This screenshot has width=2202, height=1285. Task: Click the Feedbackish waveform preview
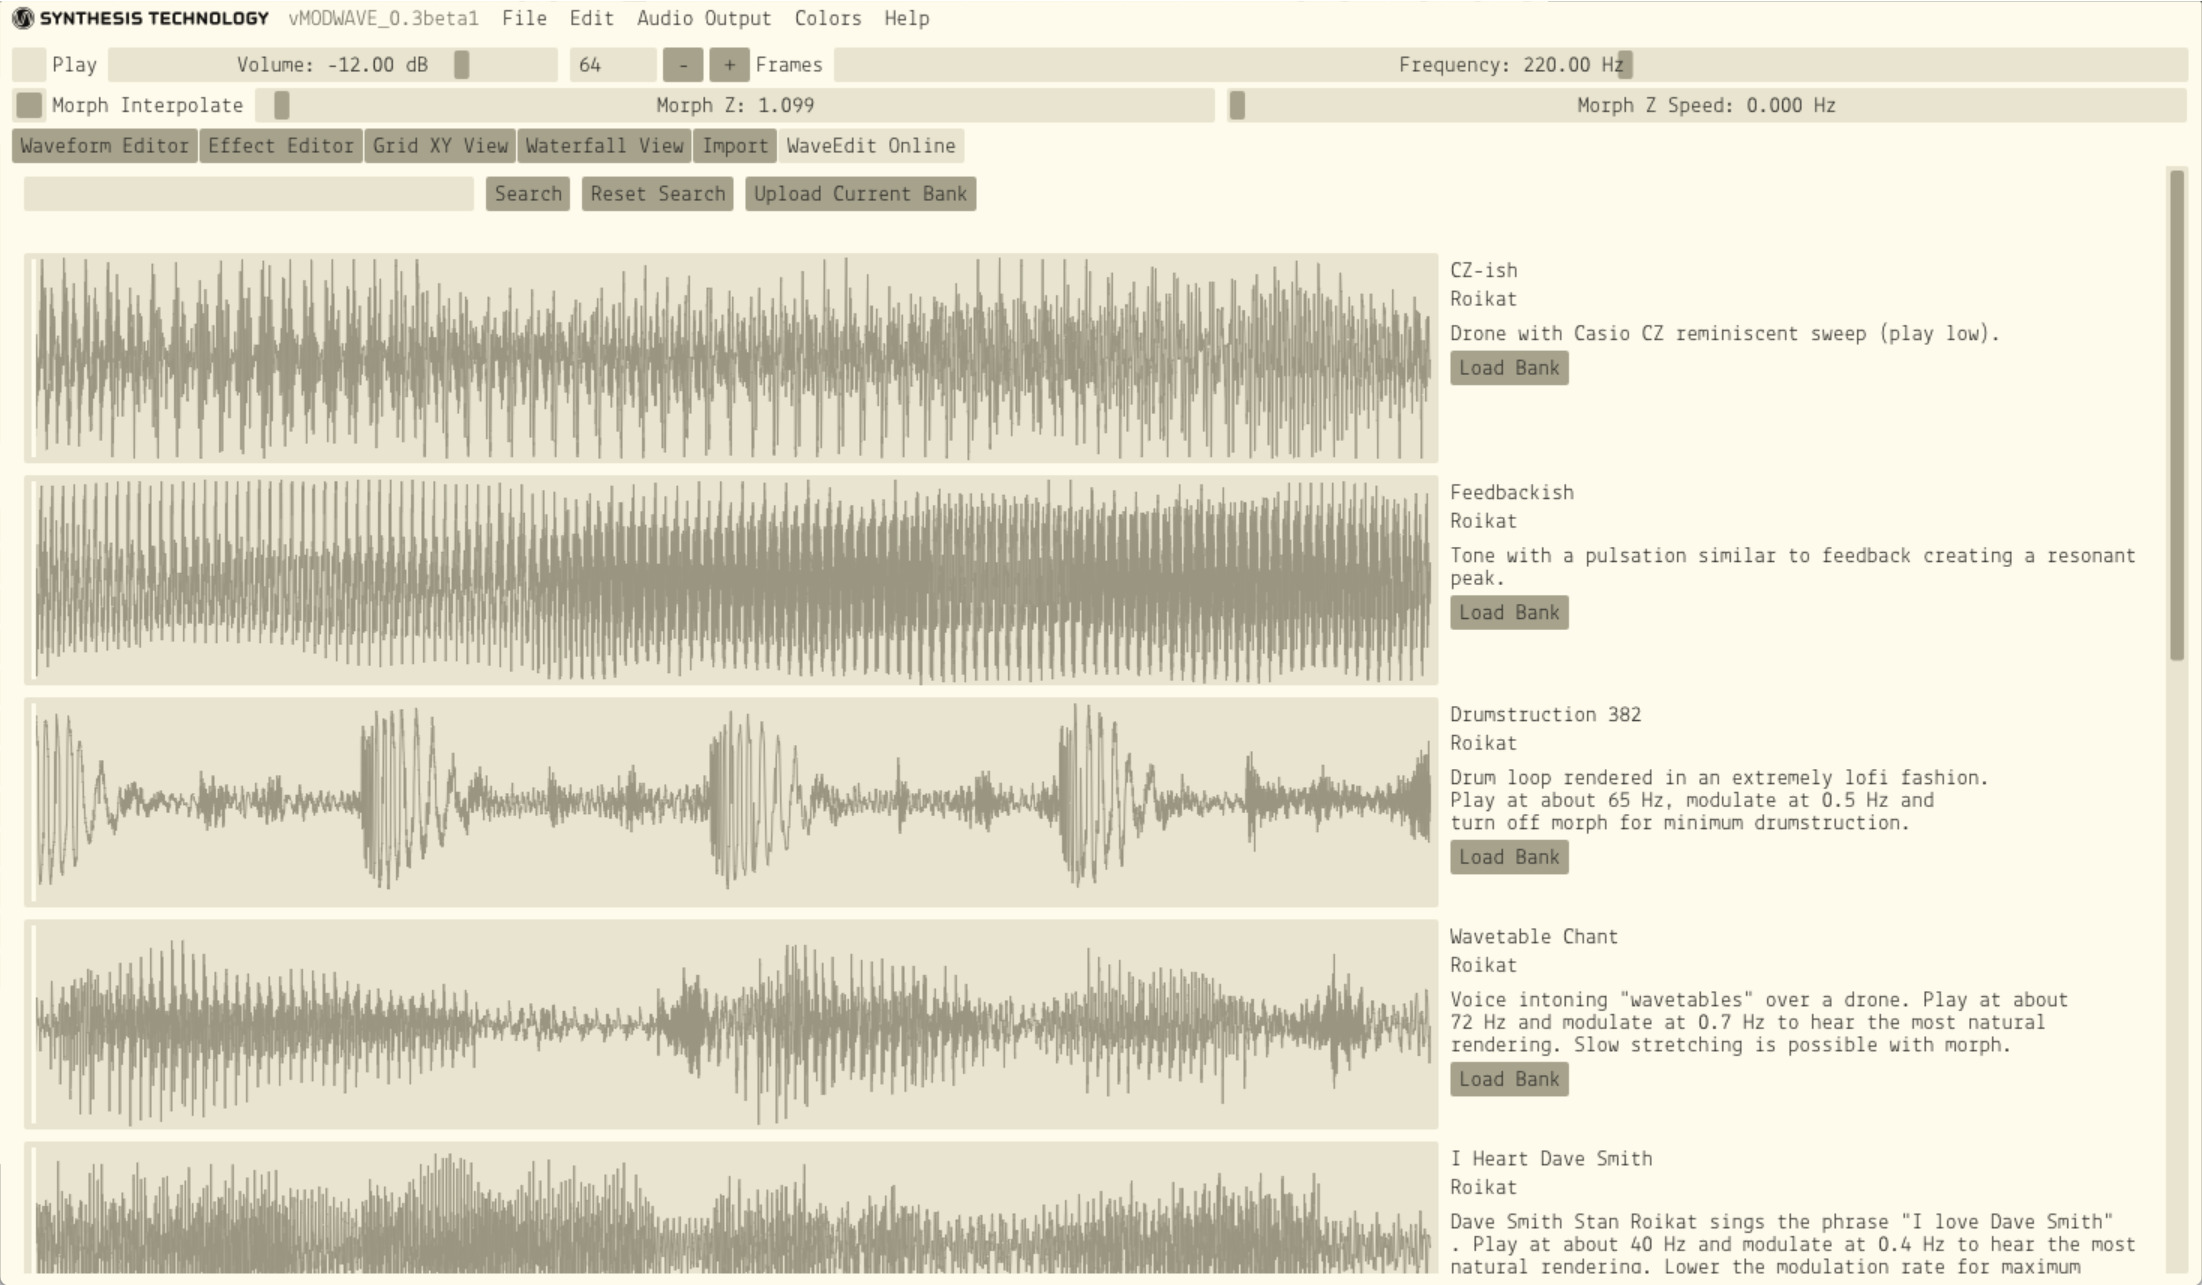731,580
